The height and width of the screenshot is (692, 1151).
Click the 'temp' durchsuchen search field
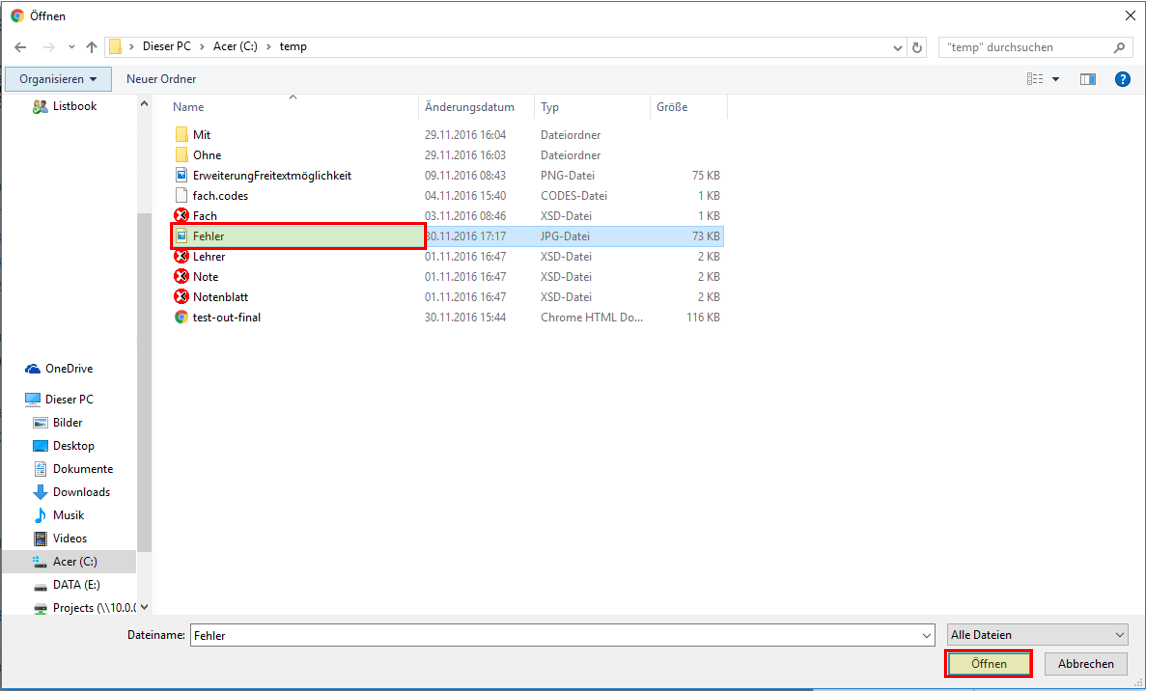1025,47
